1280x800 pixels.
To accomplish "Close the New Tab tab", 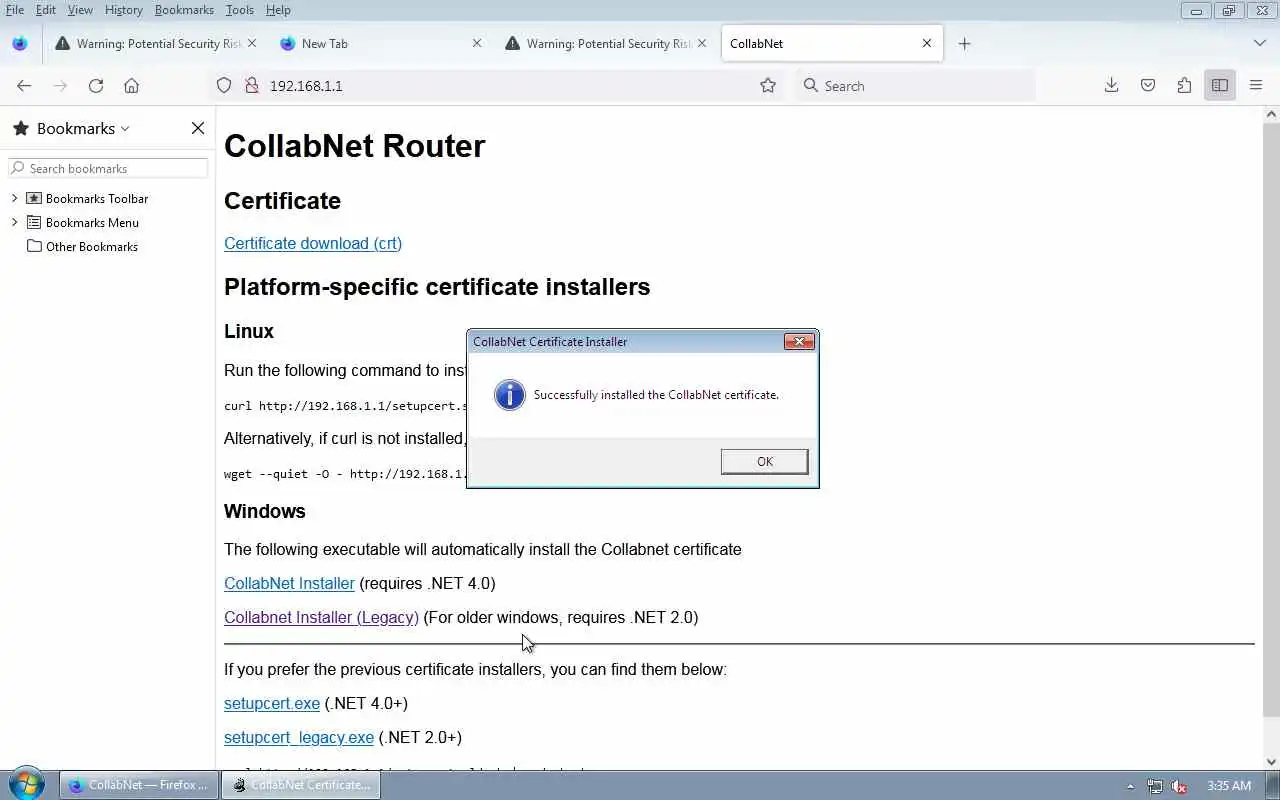I will click(x=476, y=43).
